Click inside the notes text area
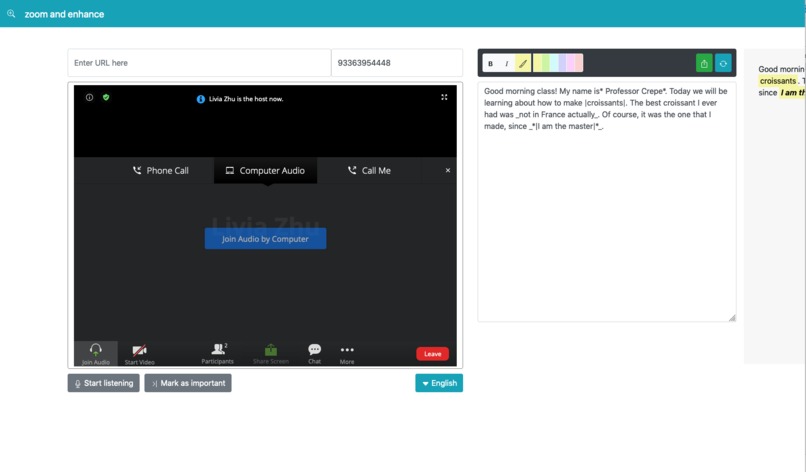 tap(607, 202)
